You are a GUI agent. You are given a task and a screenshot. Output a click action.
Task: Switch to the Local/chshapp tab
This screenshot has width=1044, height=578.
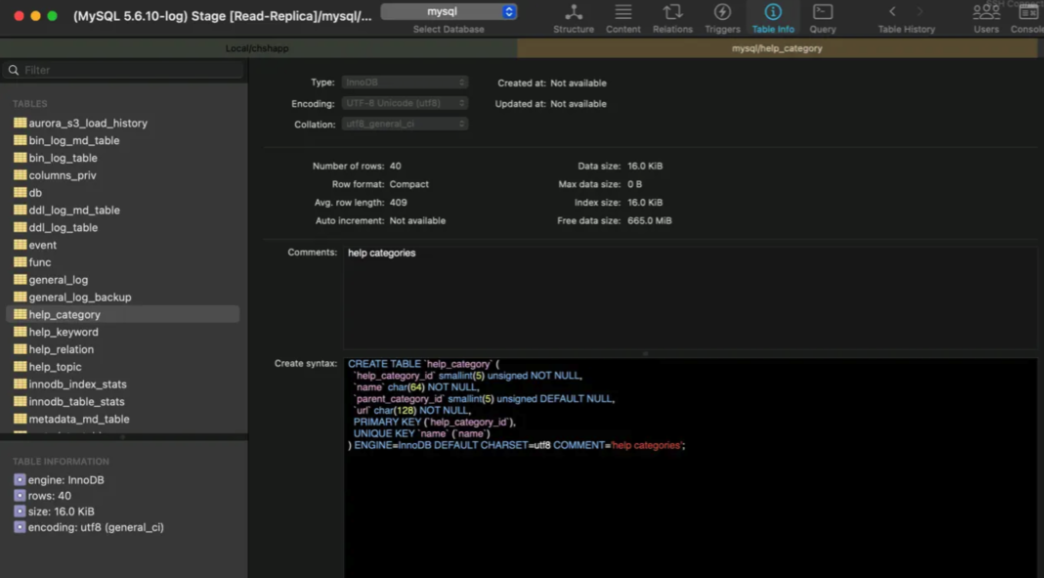(x=258, y=48)
